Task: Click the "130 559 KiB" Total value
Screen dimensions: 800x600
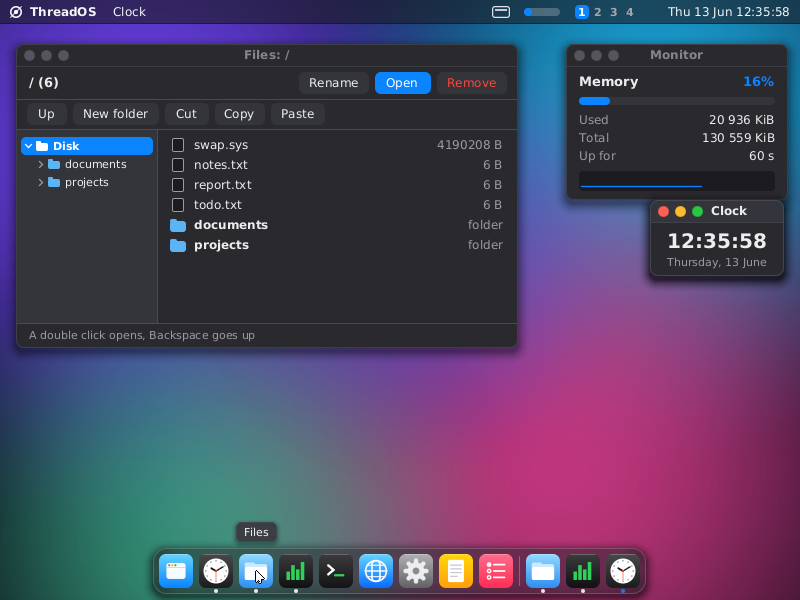Action: point(738,138)
